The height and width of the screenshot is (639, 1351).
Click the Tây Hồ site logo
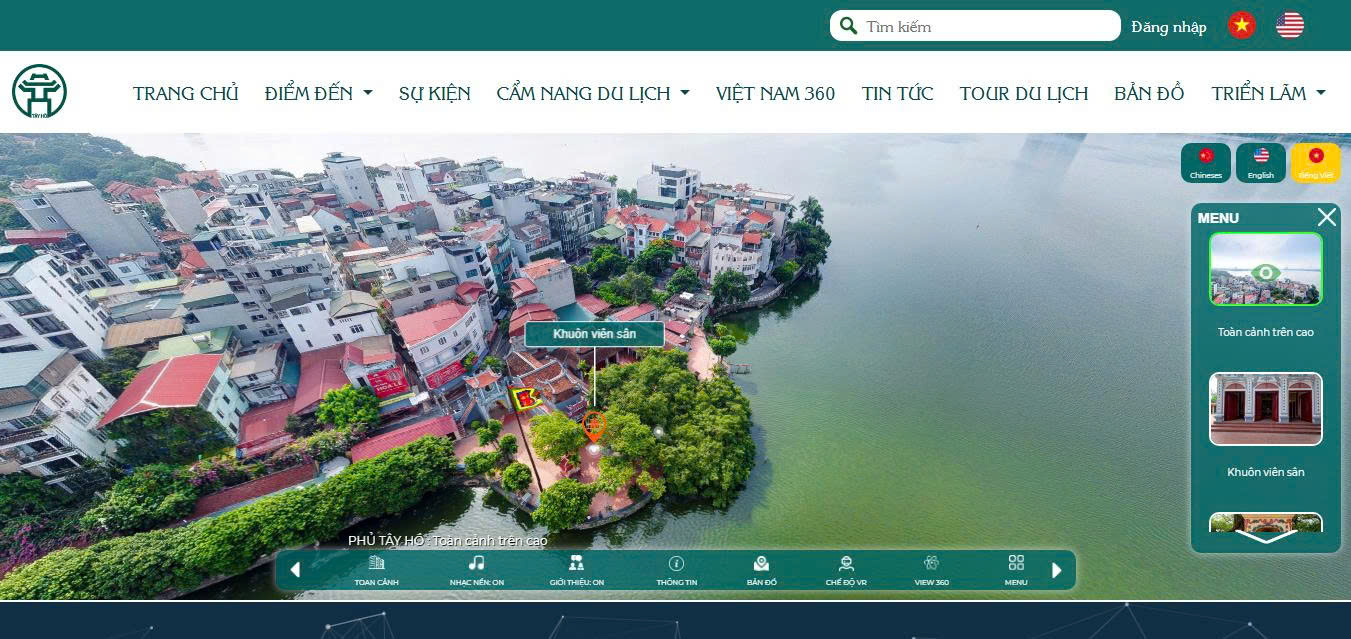pos(39,92)
